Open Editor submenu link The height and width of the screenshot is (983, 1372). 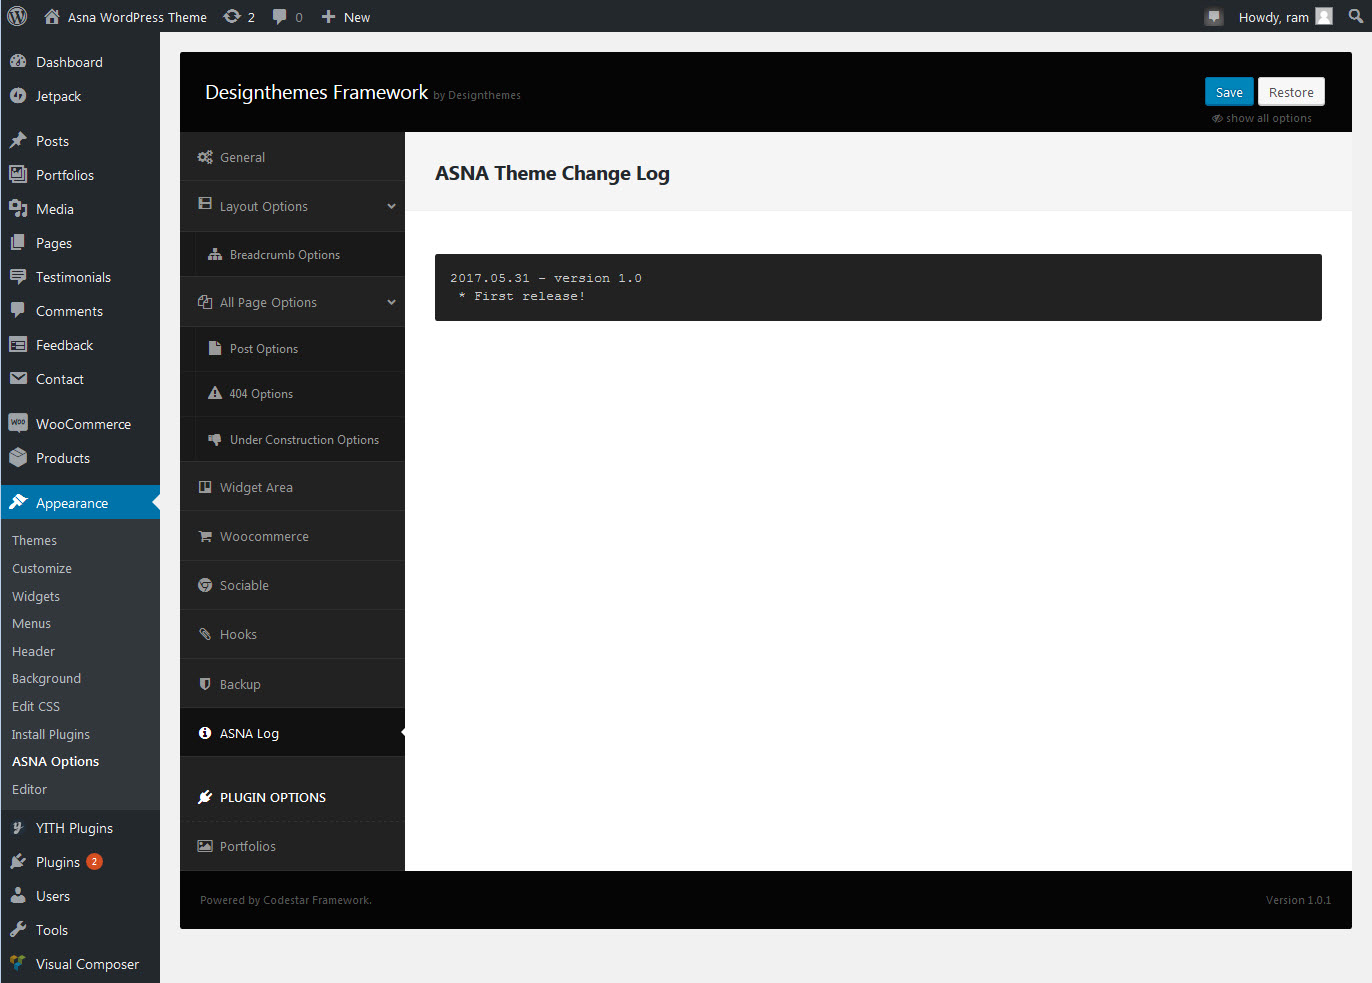point(29,789)
